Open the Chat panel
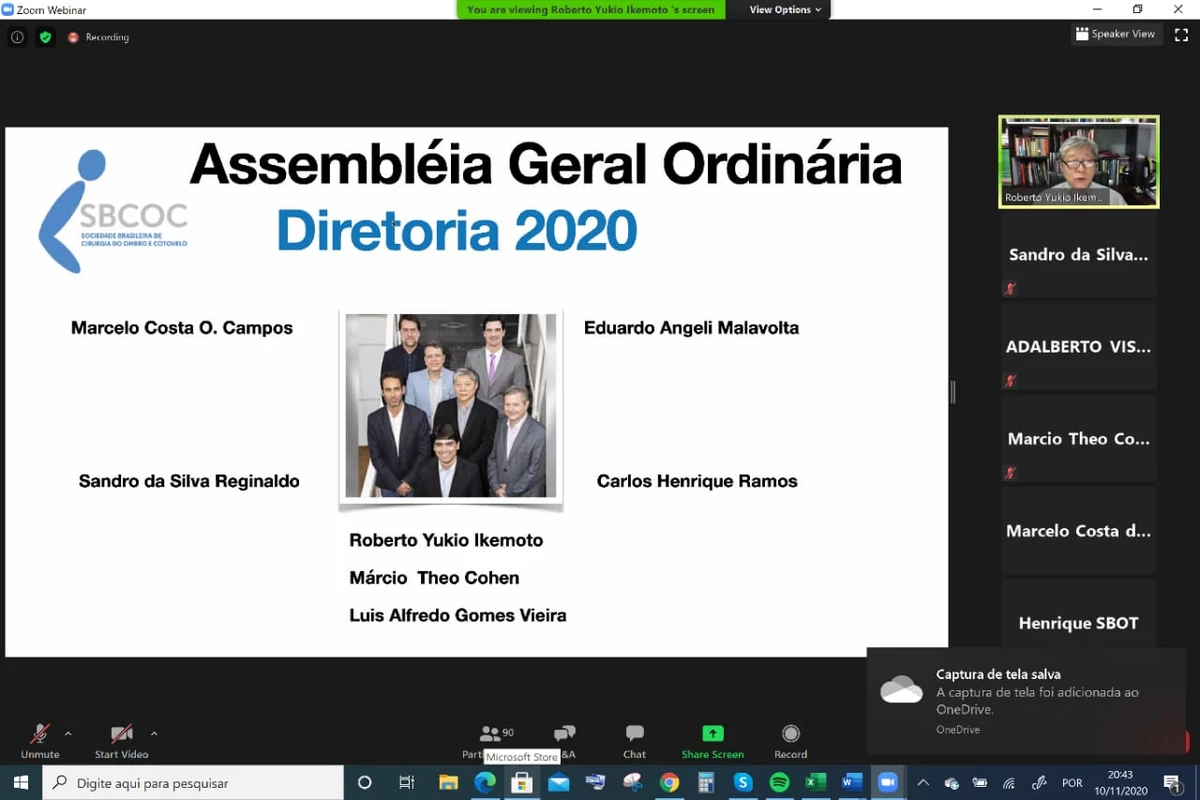Viewport: 1200px width, 800px height. [634, 741]
